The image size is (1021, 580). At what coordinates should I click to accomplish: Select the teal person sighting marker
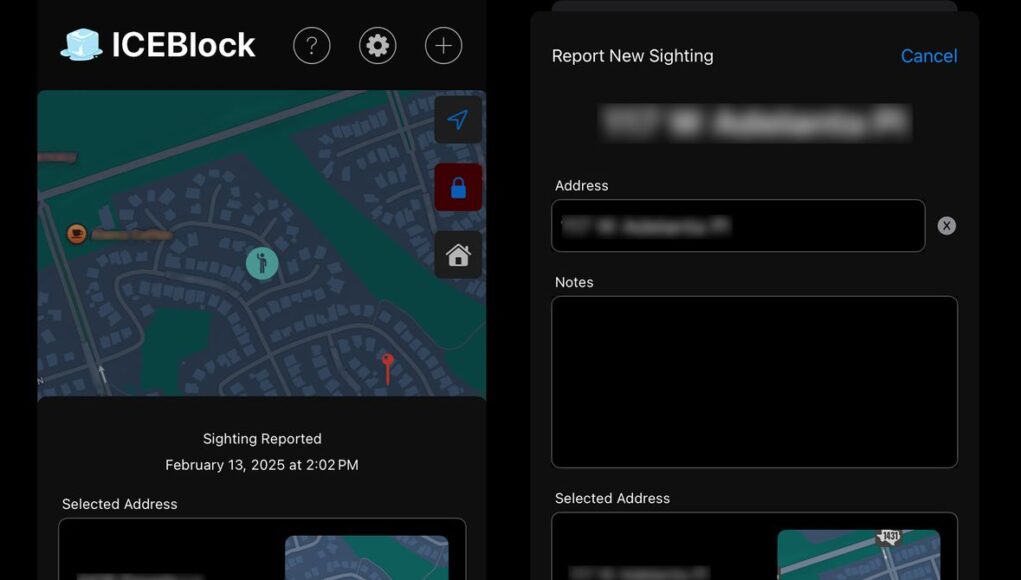pyautogui.click(x=262, y=263)
